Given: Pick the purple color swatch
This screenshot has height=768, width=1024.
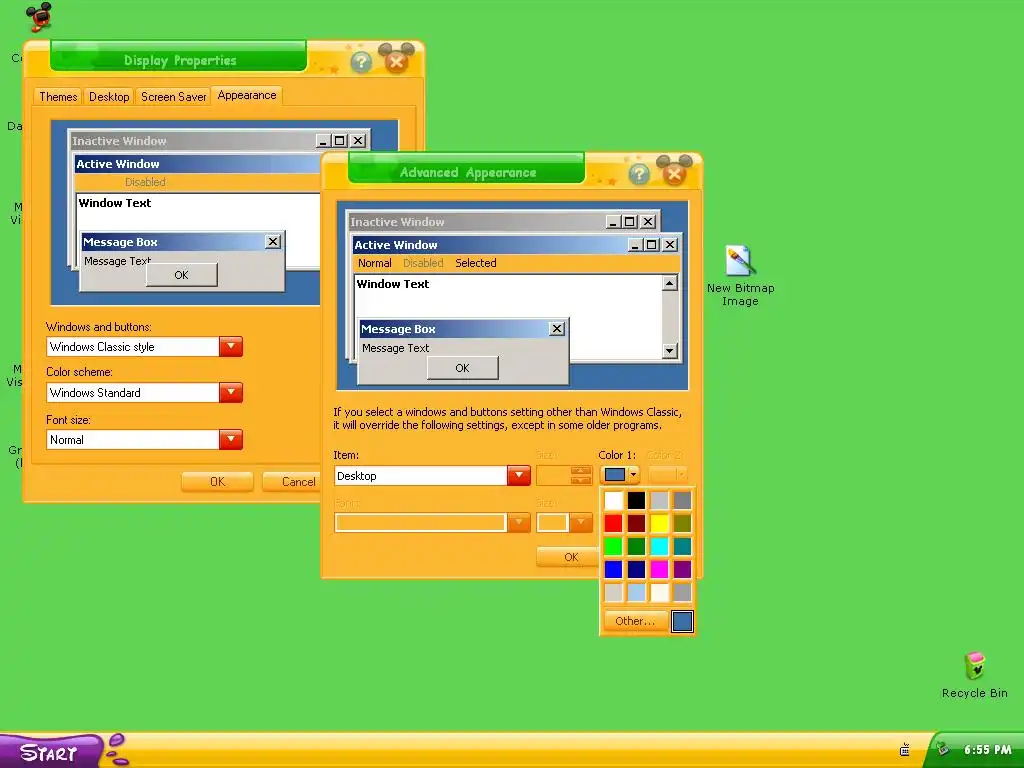Looking at the screenshot, I should coord(682,569).
